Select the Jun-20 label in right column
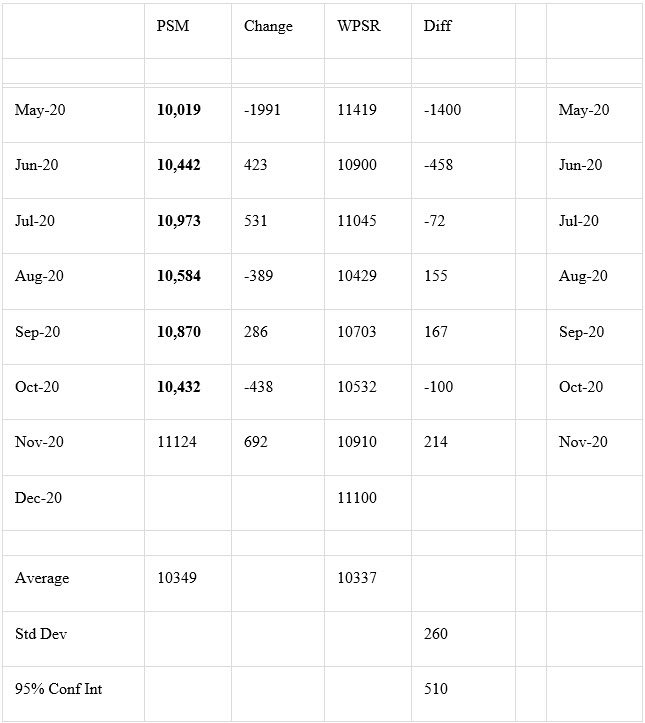 (x=580, y=165)
